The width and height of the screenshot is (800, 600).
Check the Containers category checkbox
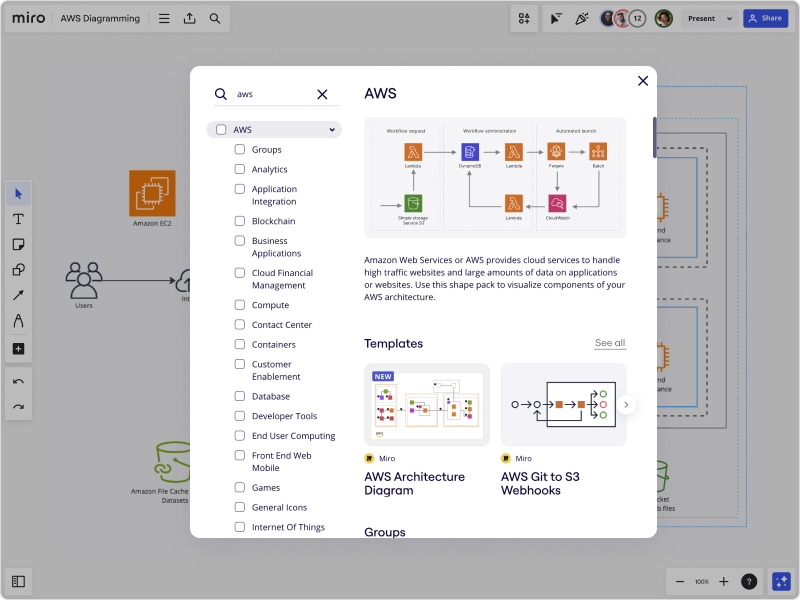[239, 344]
